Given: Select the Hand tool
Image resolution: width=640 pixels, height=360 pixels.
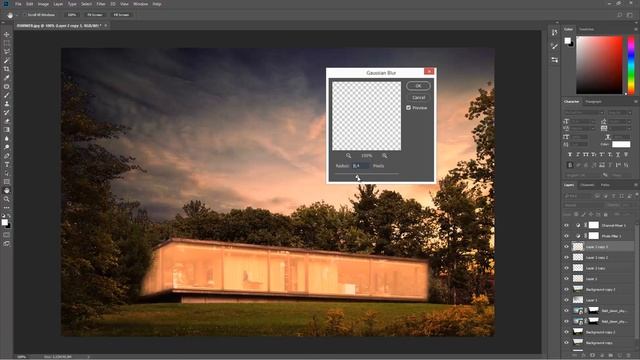Looking at the screenshot, I should 7,191.
